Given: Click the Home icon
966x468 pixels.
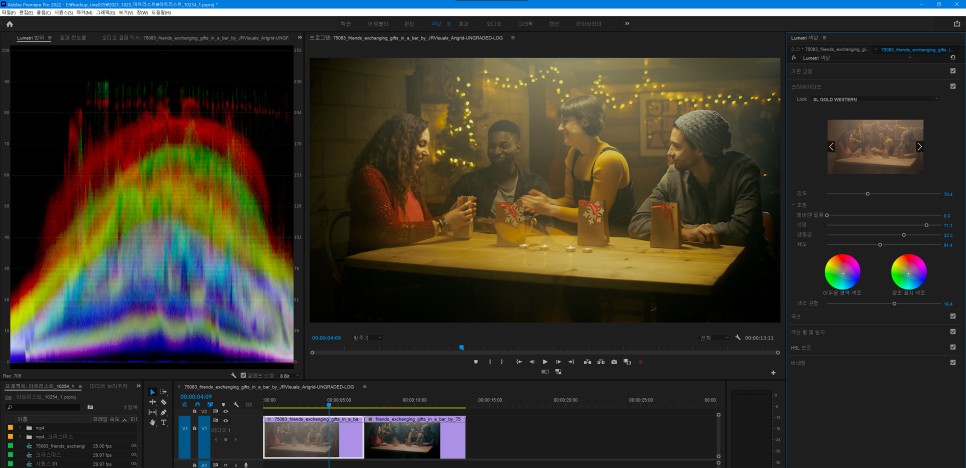Looking at the screenshot, I should [x=9, y=24].
